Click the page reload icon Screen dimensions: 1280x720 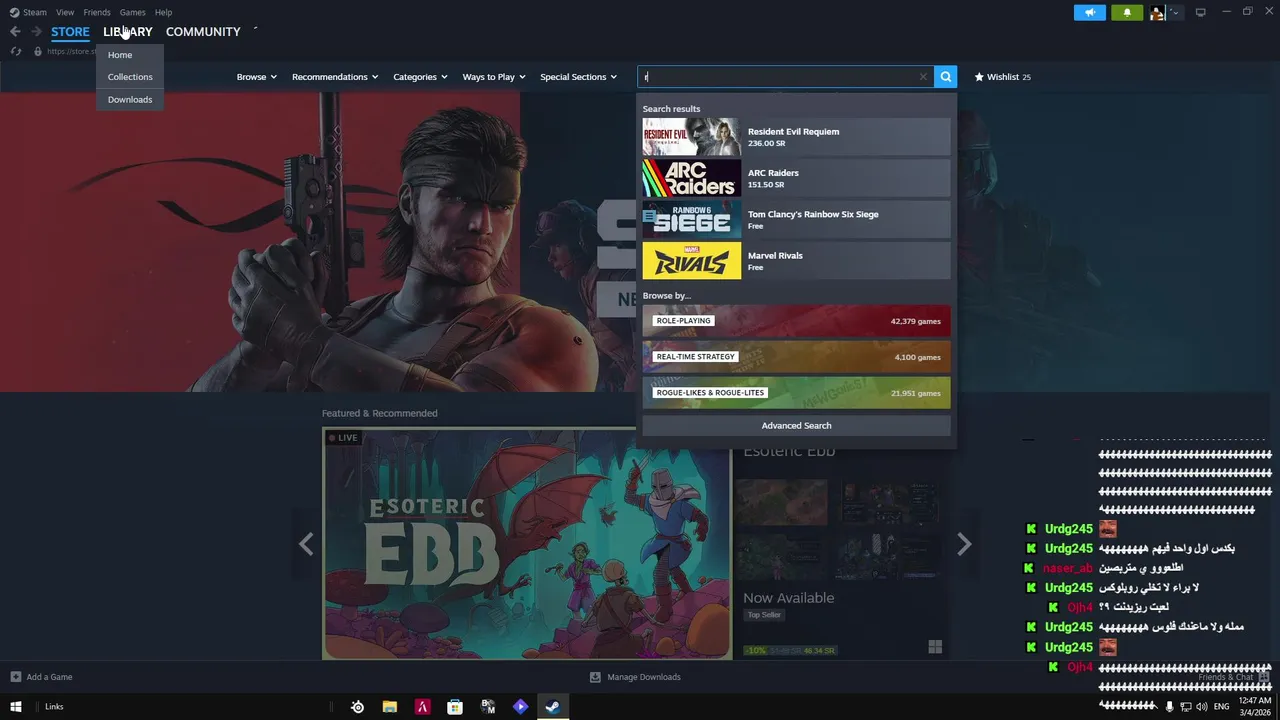click(16, 51)
